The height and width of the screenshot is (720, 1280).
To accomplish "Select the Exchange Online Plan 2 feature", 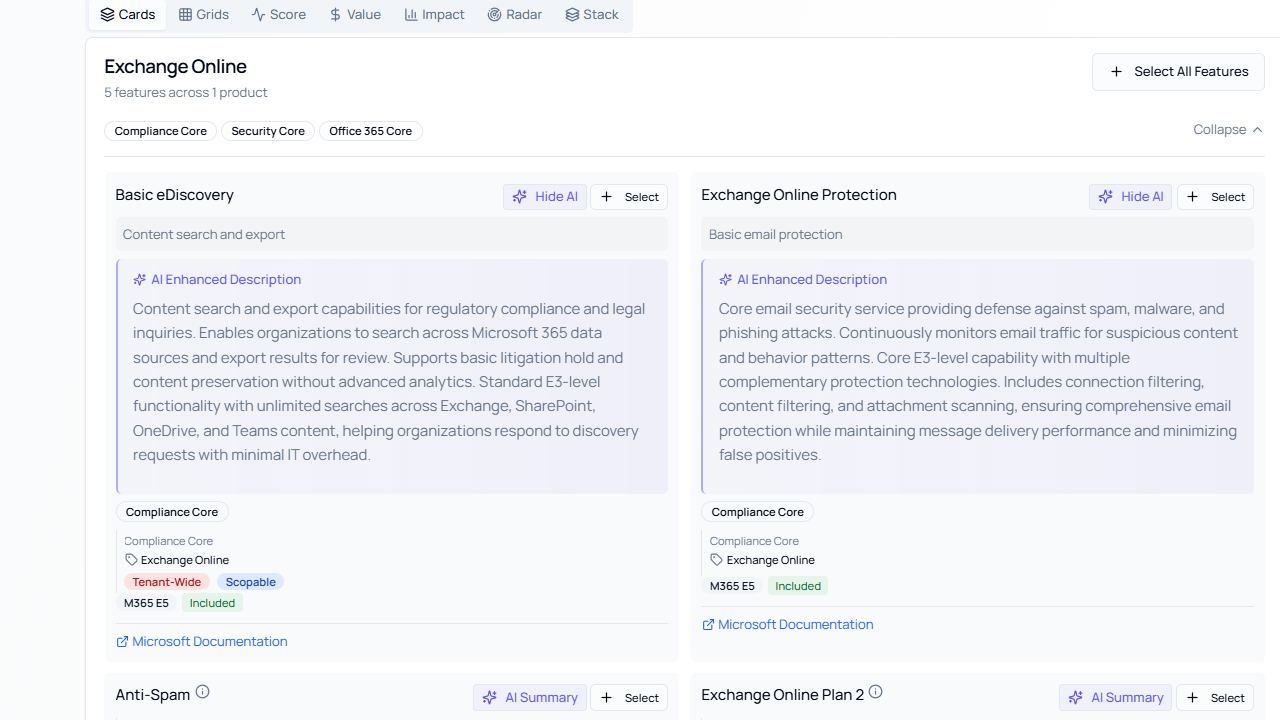I will (x=1215, y=698).
